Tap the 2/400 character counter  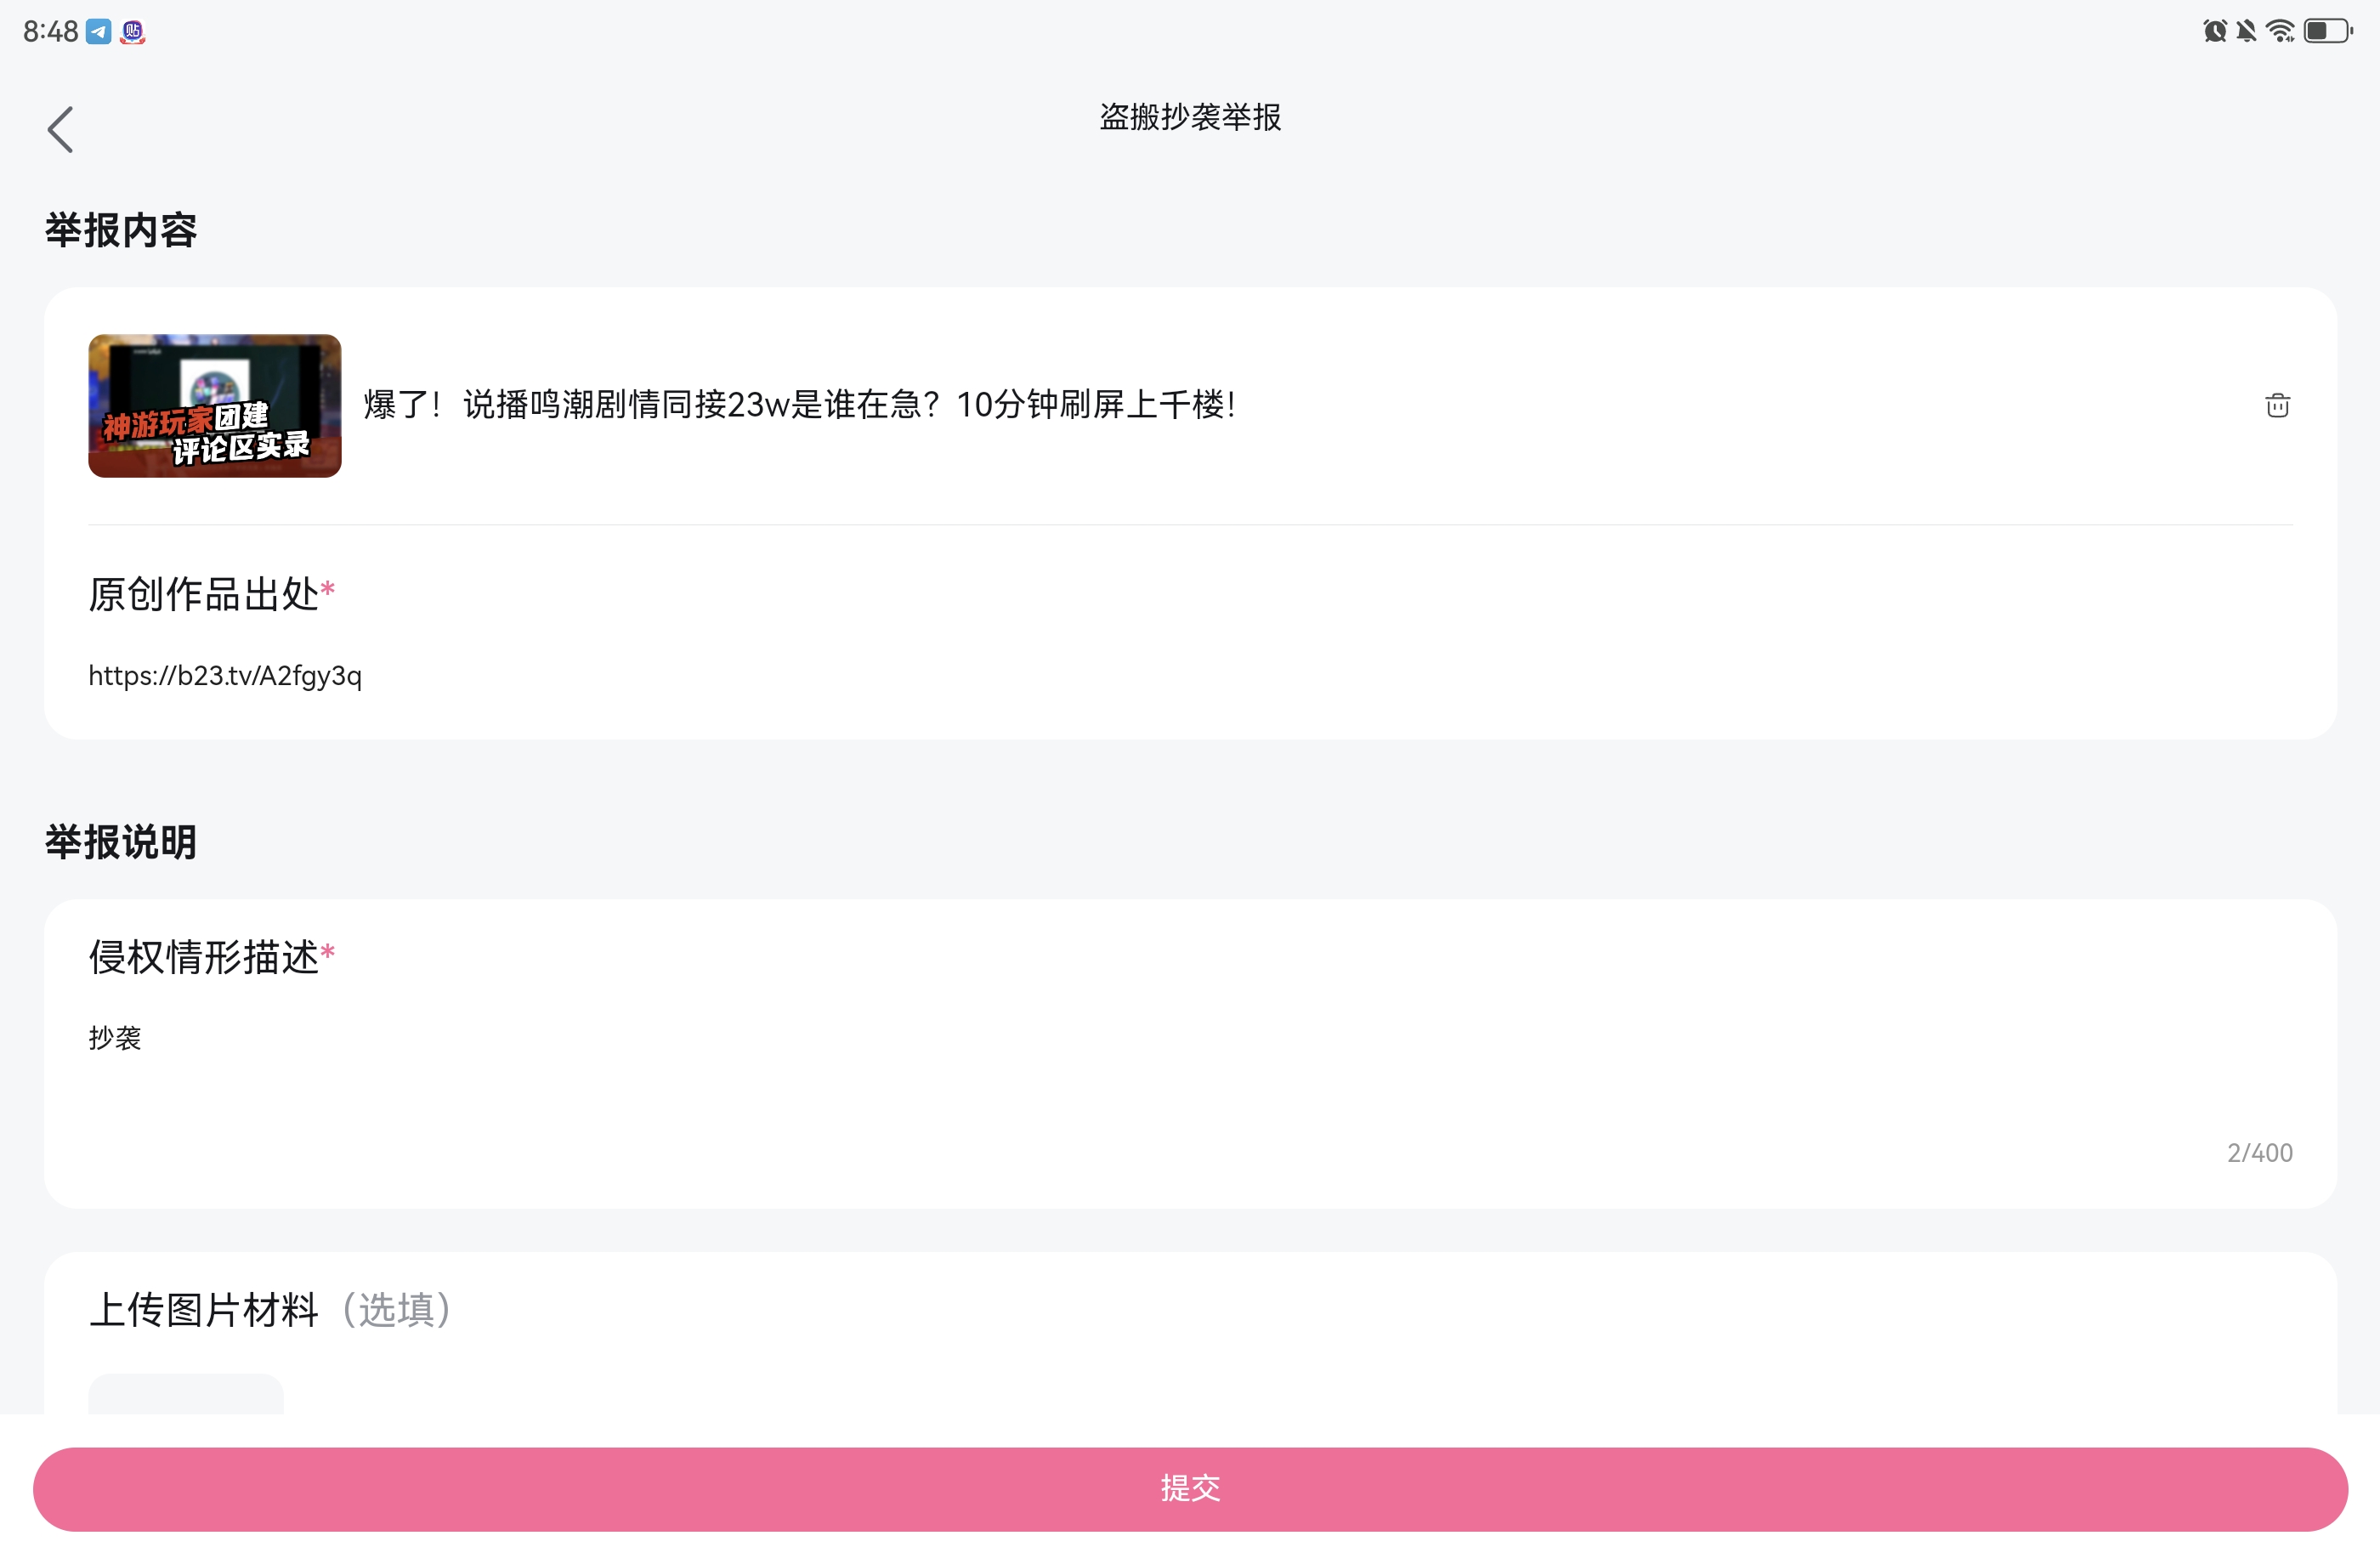2259,1153
